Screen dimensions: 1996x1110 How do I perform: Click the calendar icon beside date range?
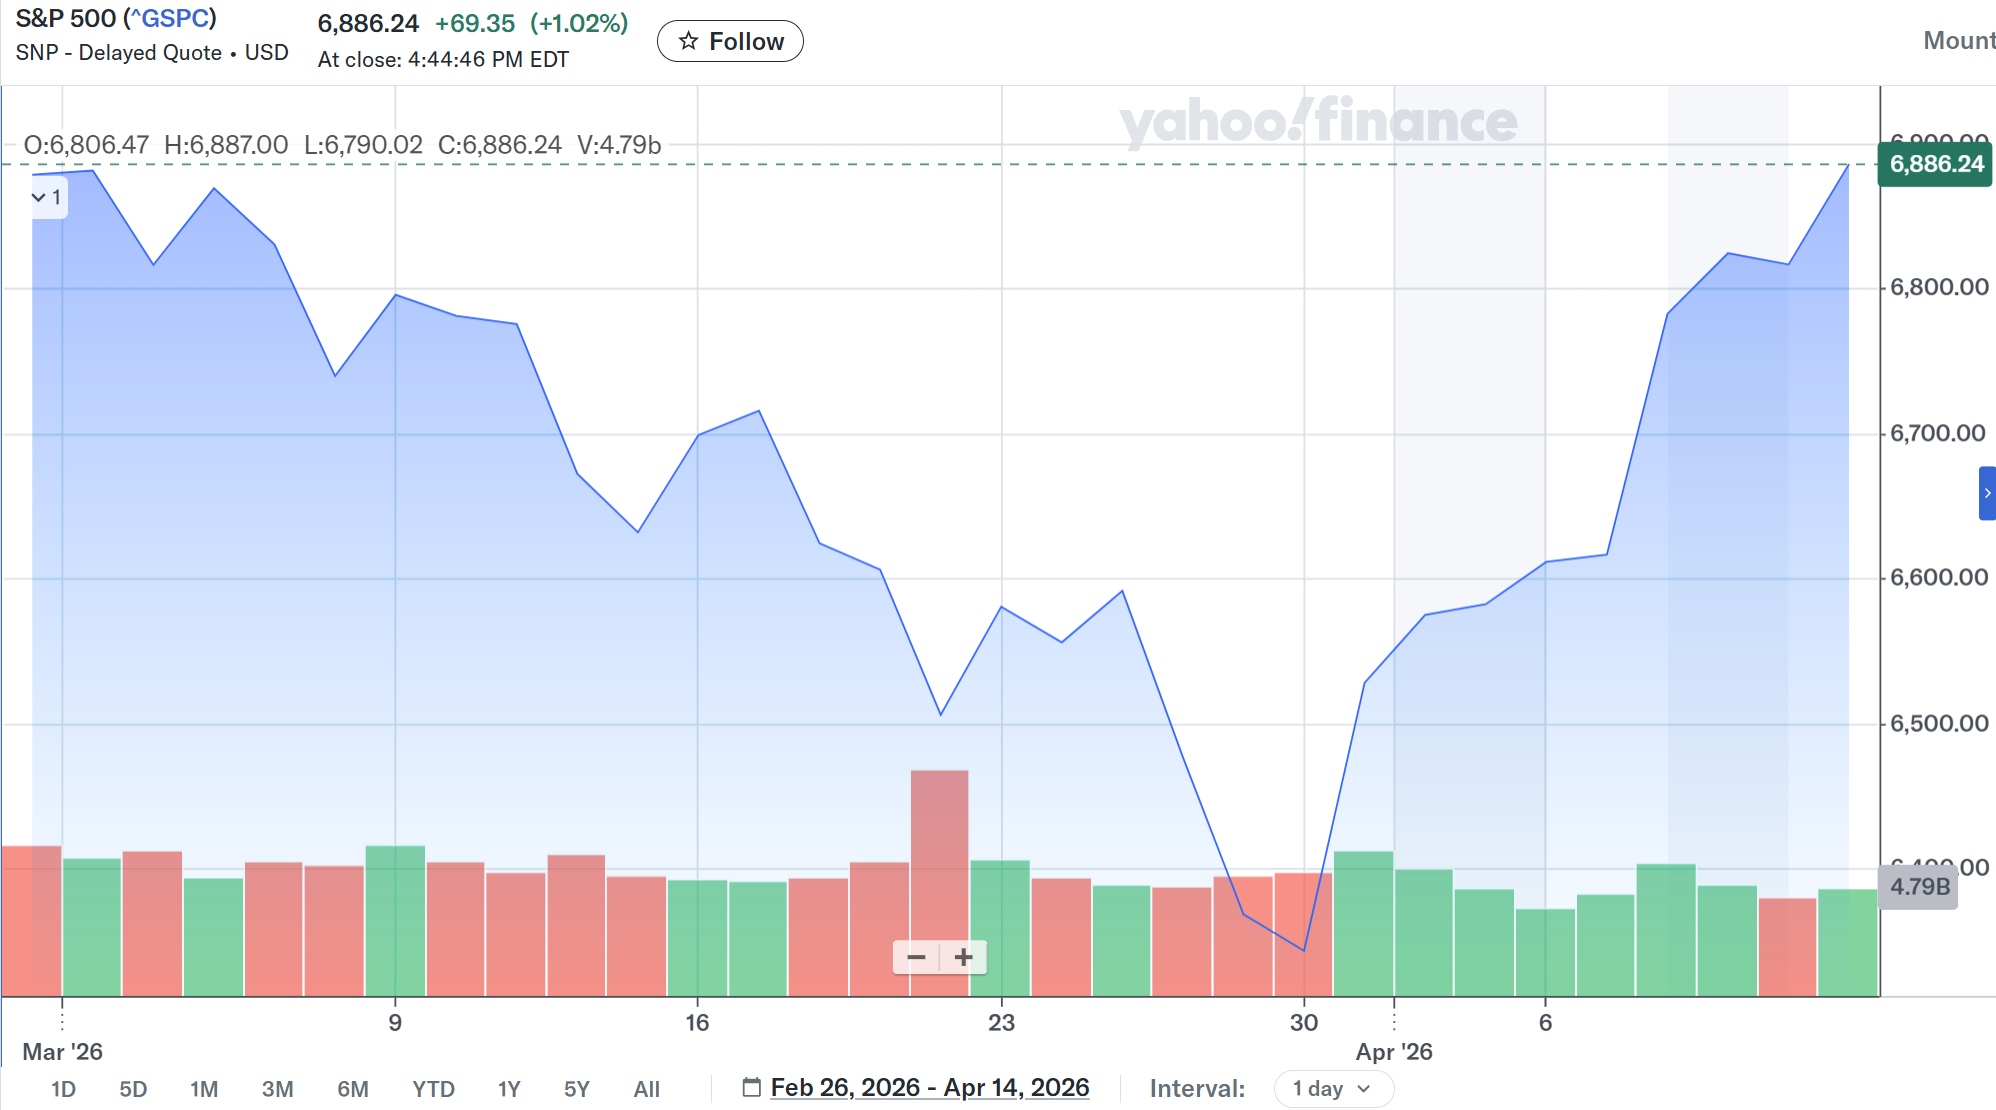(752, 1087)
